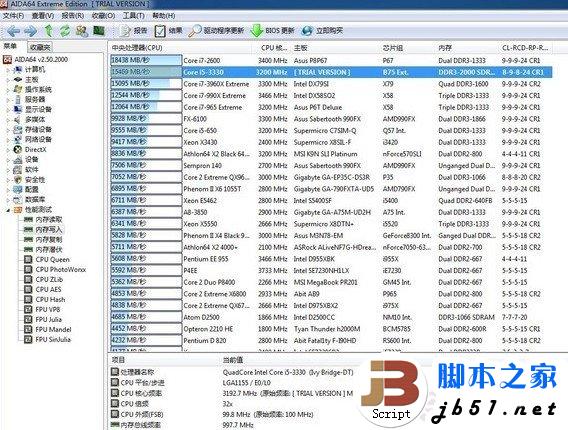
Task: Start 驱动程序更新 from the toolbar
Action: 216,31
